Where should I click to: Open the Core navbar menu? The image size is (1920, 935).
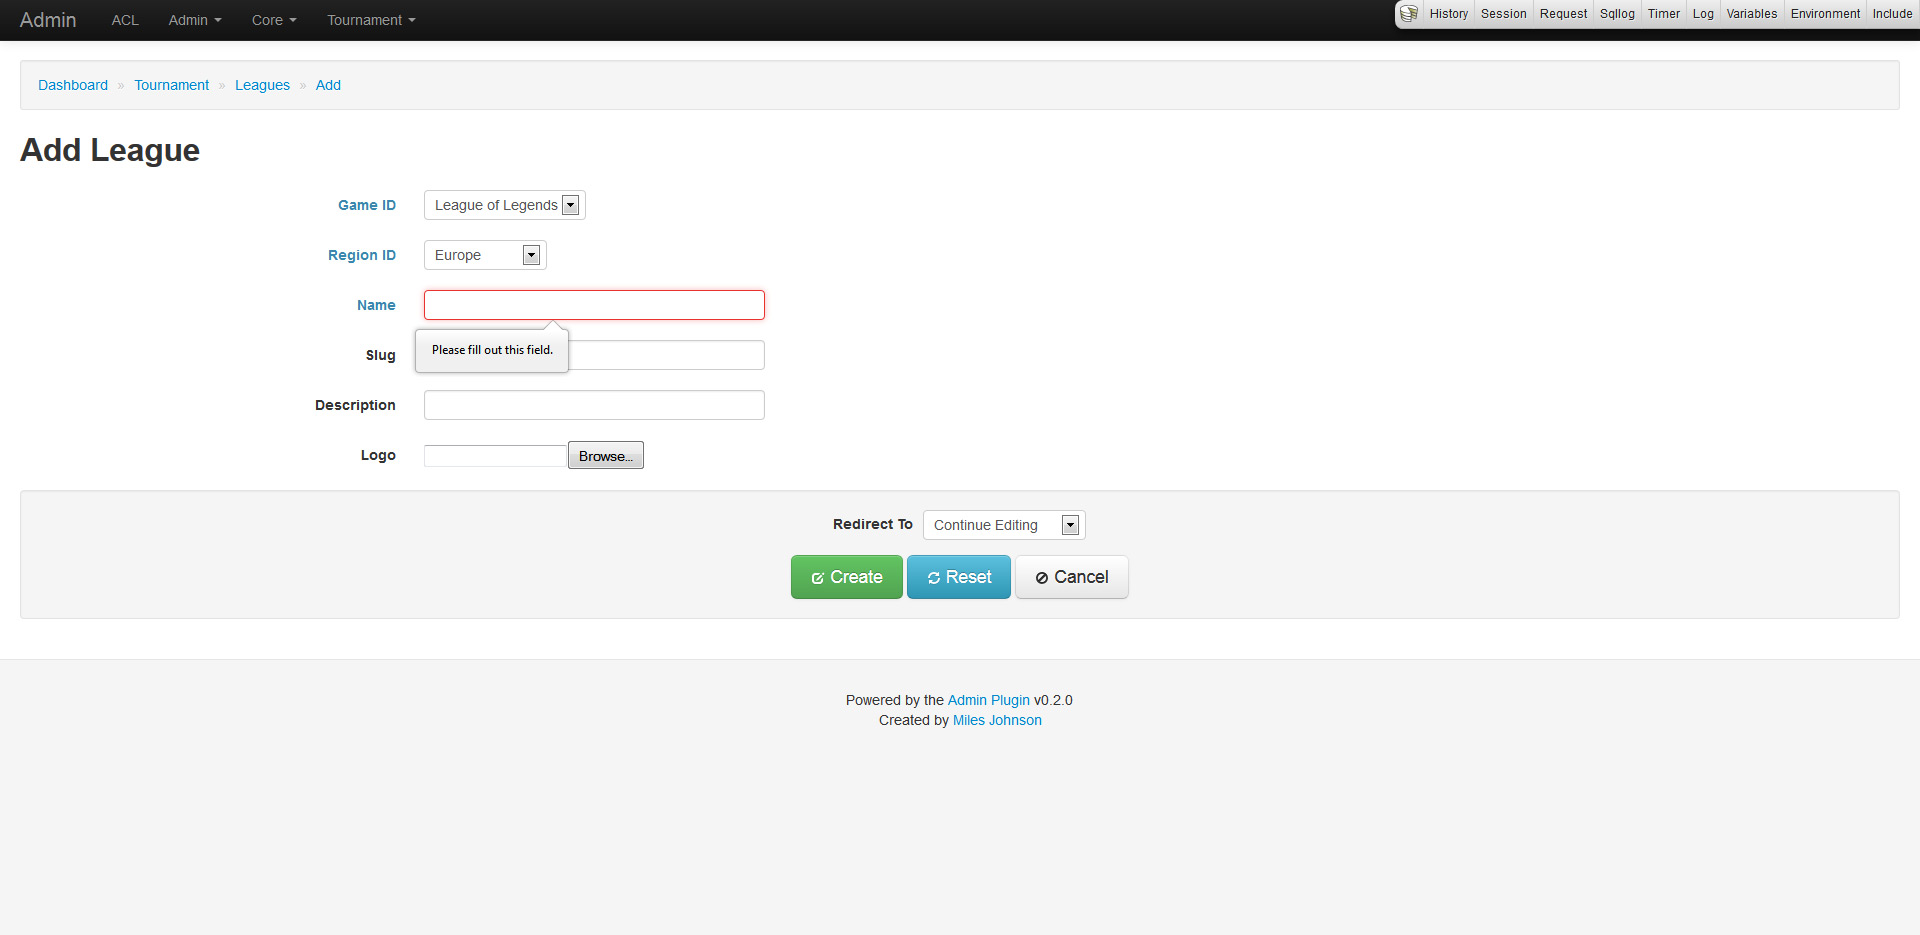pos(273,20)
